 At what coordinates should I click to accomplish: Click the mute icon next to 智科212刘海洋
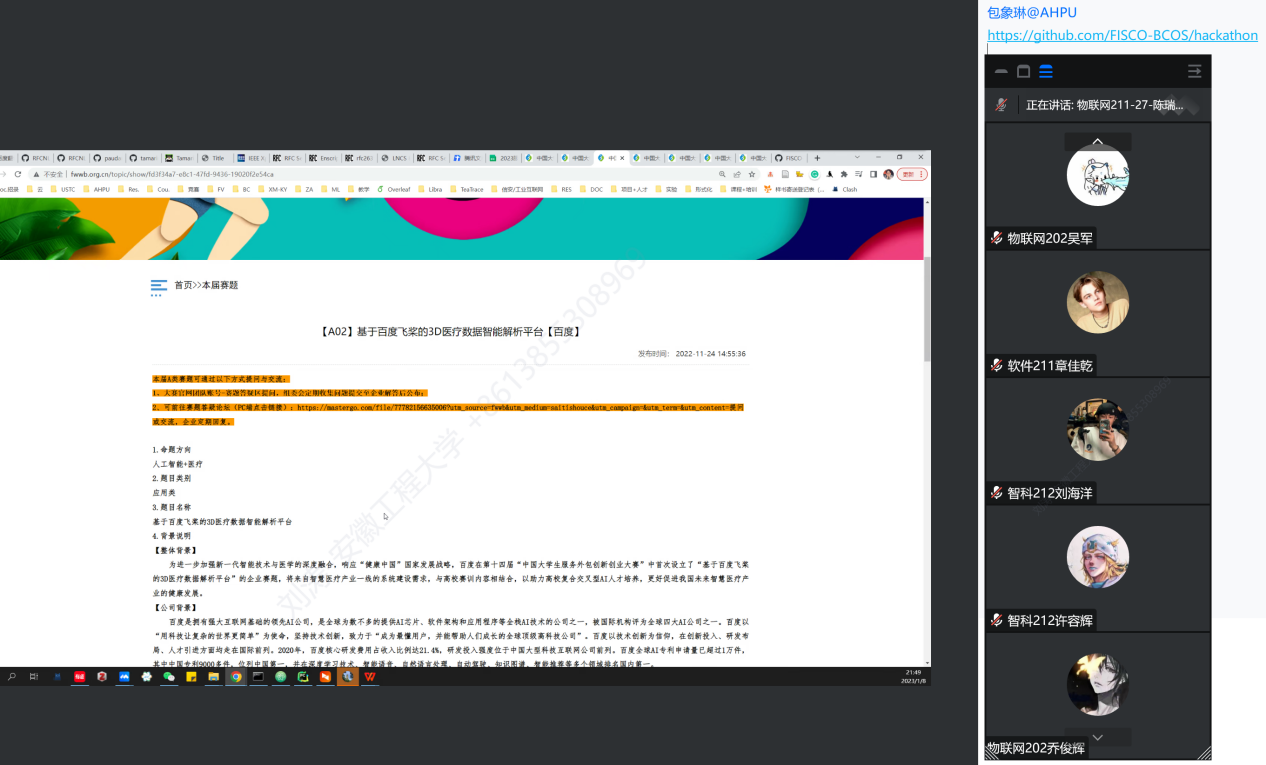pos(997,493)
